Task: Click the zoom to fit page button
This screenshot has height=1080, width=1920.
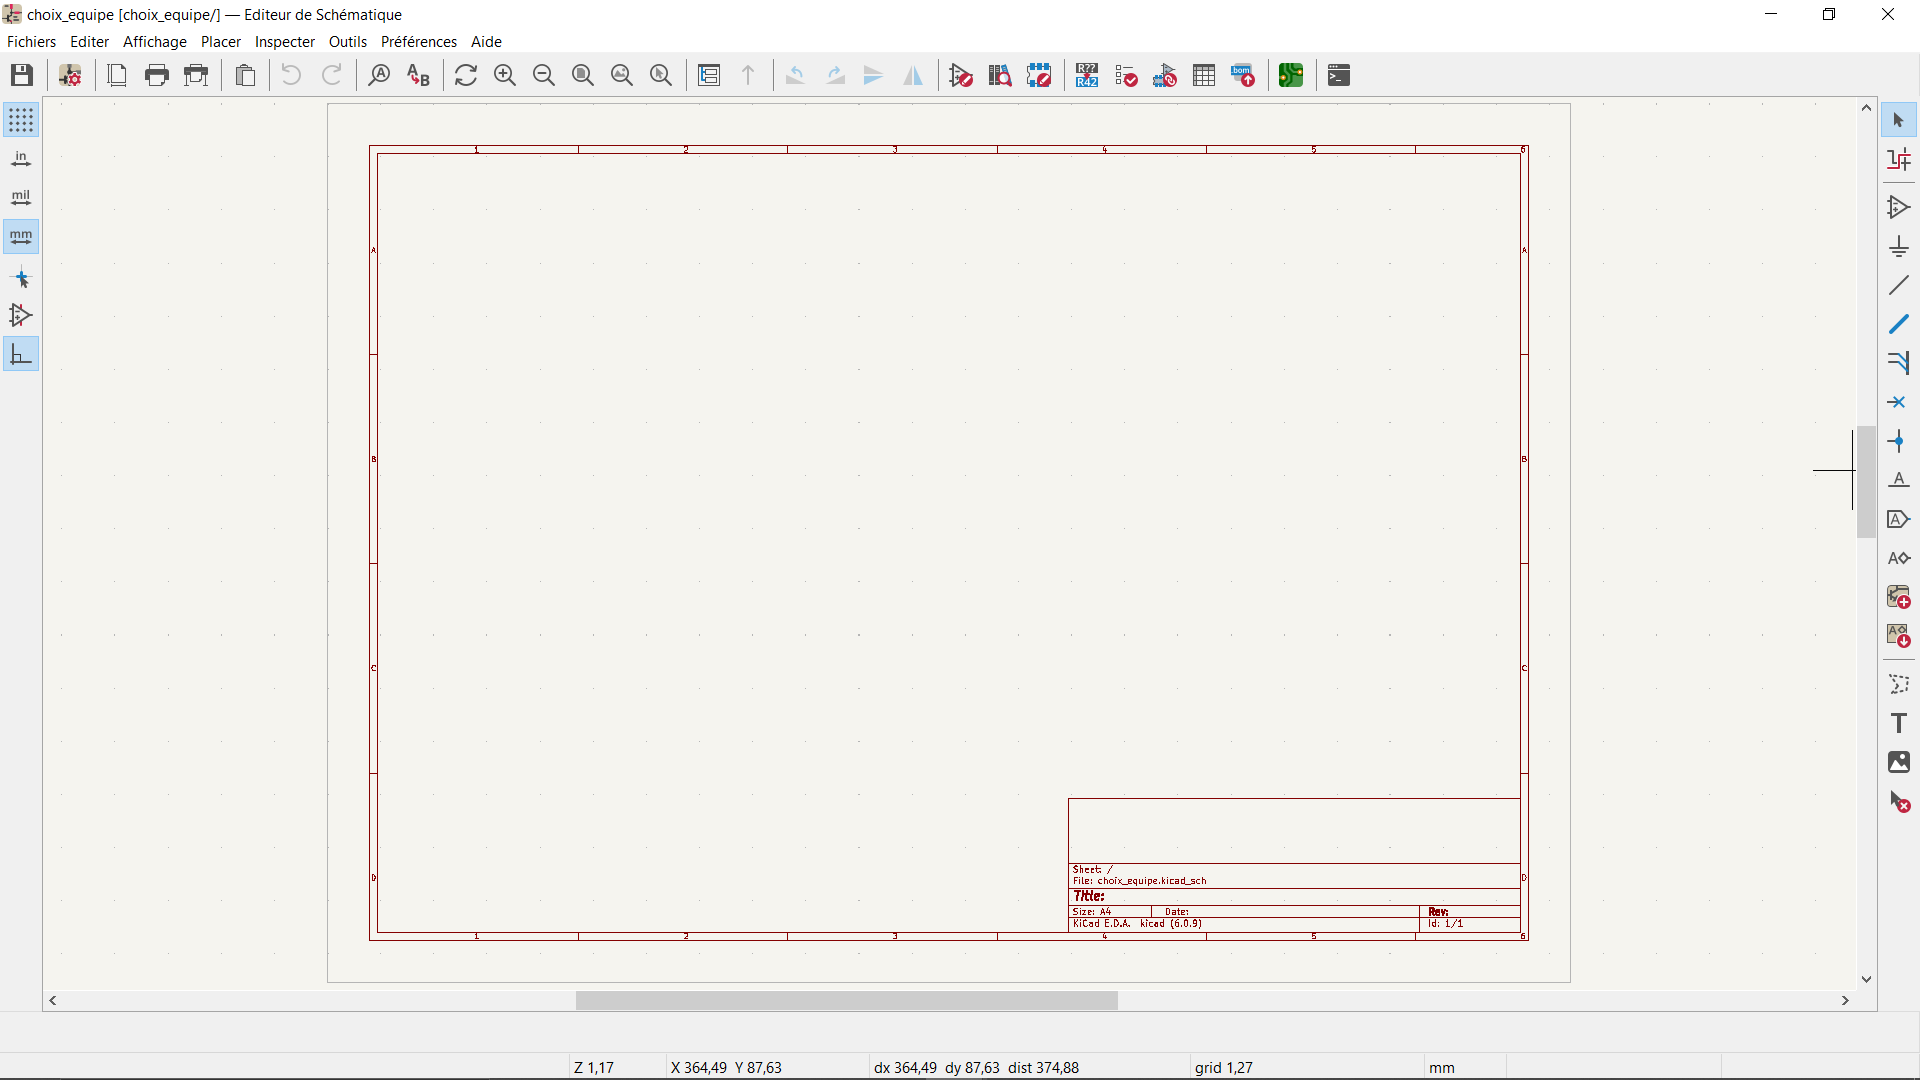Action: 583,75
